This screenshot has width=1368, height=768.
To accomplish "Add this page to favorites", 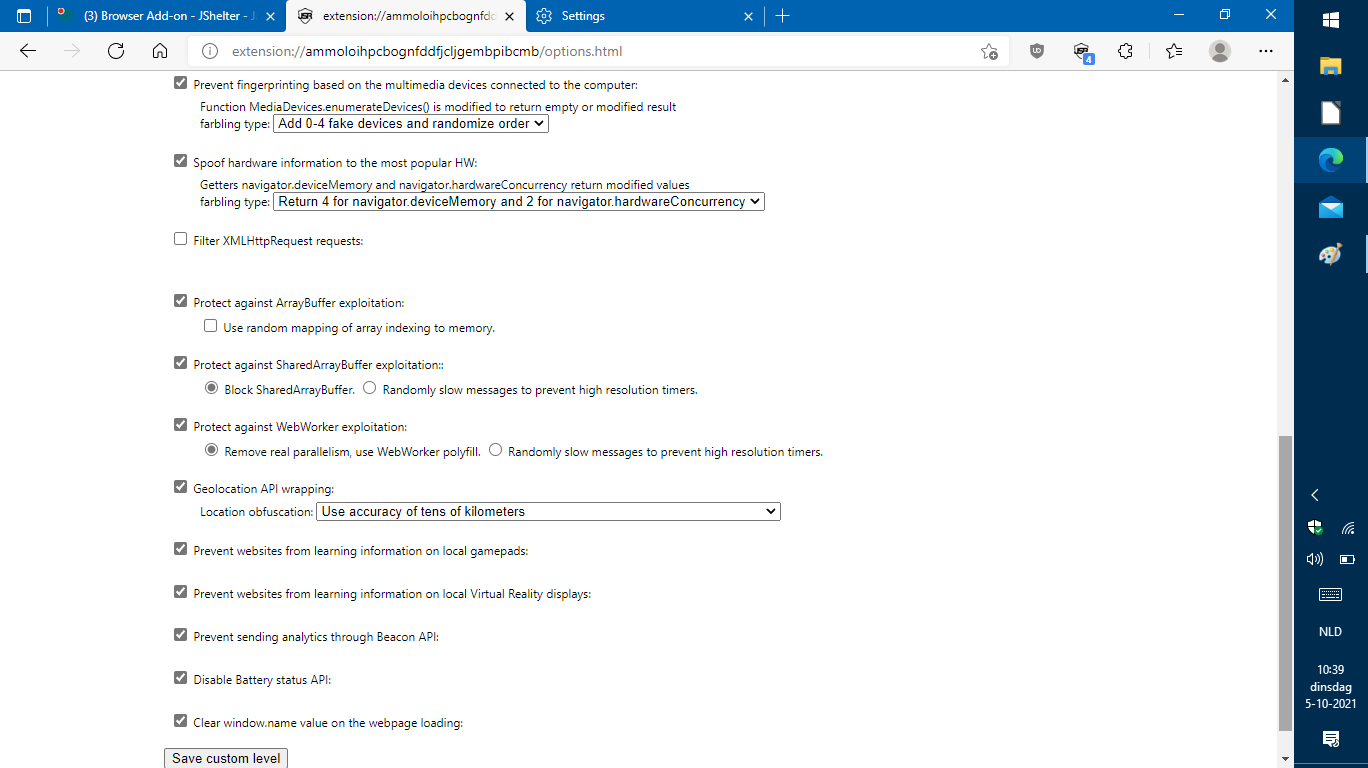I will tap(989, 51).
